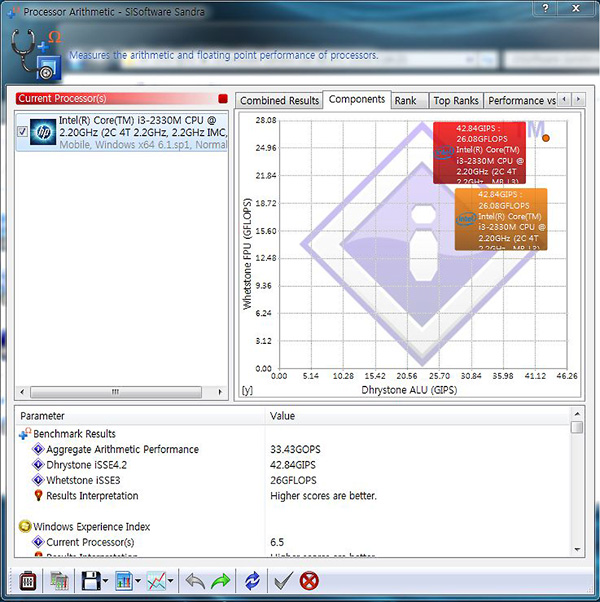Toggle the Intel Core i3-2330M processor checkbox
The width and height of the screenshot is (600, 602).
[22, 132]
